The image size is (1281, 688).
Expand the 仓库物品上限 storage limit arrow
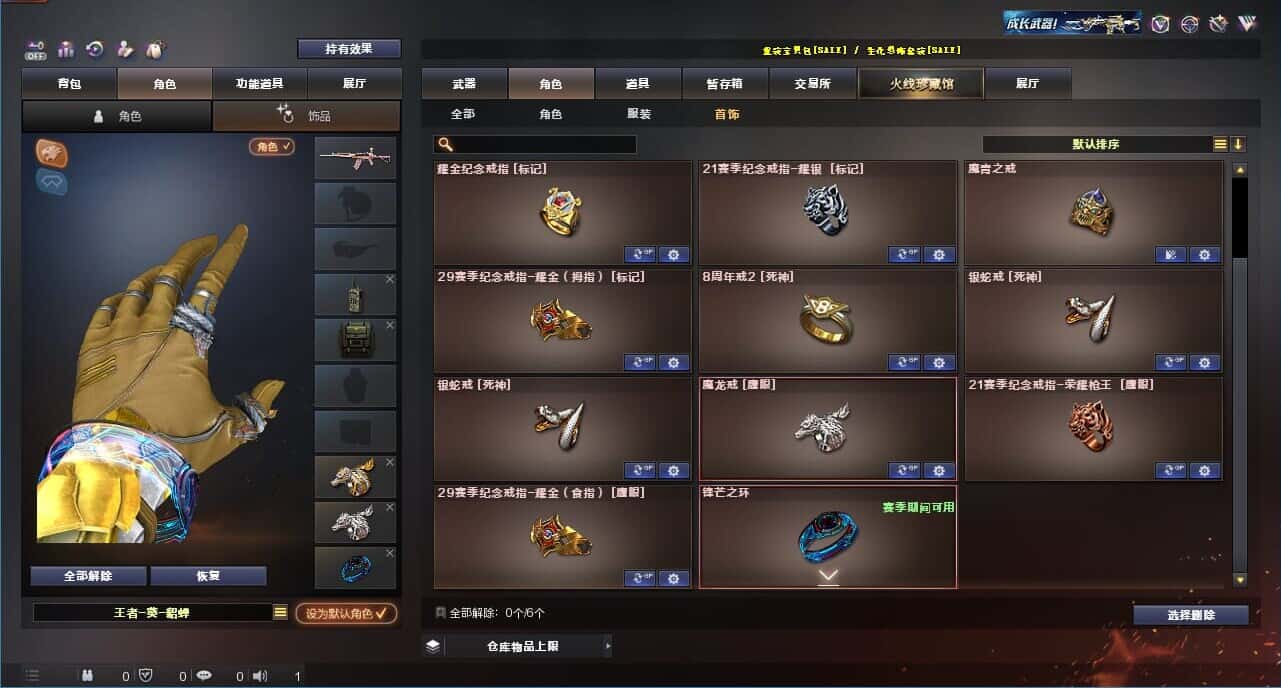pyautogui.click(x=607, y=646)
